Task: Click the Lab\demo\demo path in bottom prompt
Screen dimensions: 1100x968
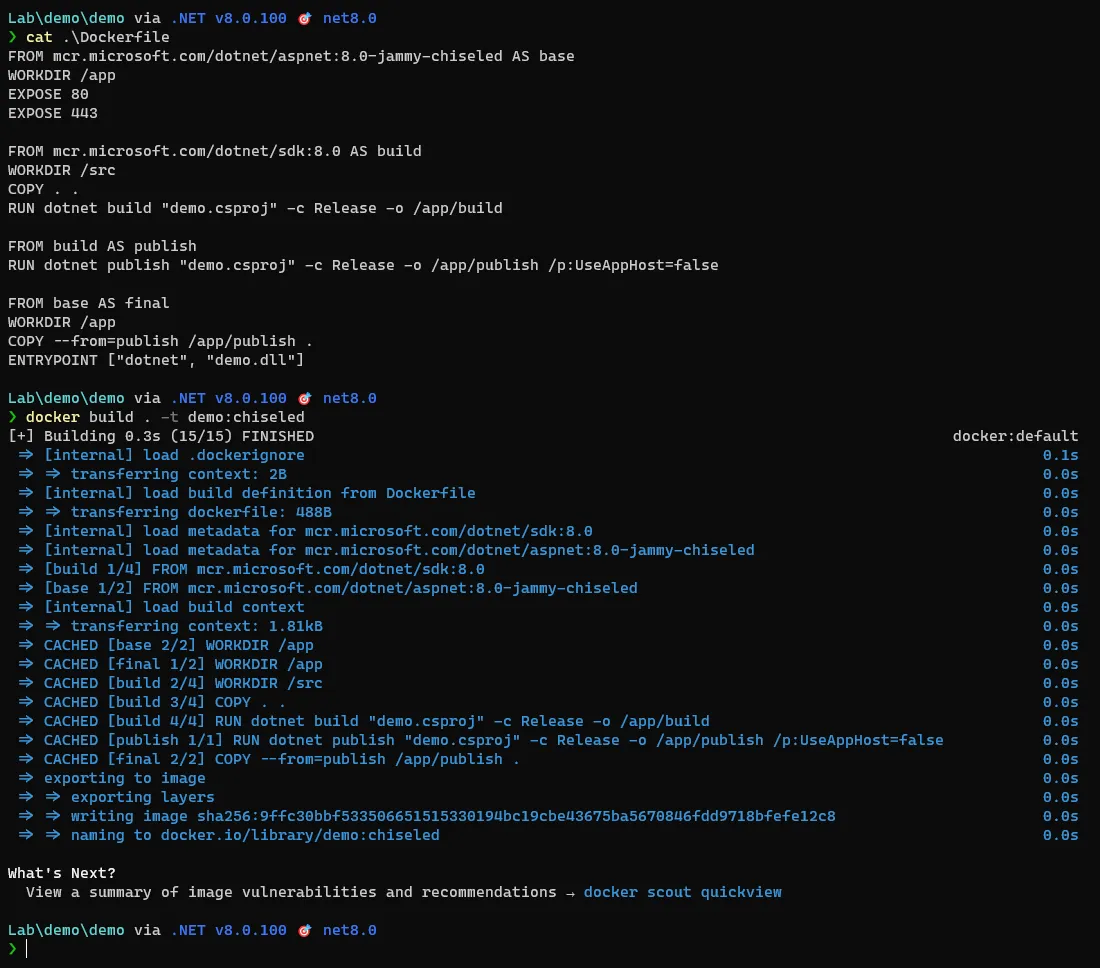Action: (x=65, y=930)
